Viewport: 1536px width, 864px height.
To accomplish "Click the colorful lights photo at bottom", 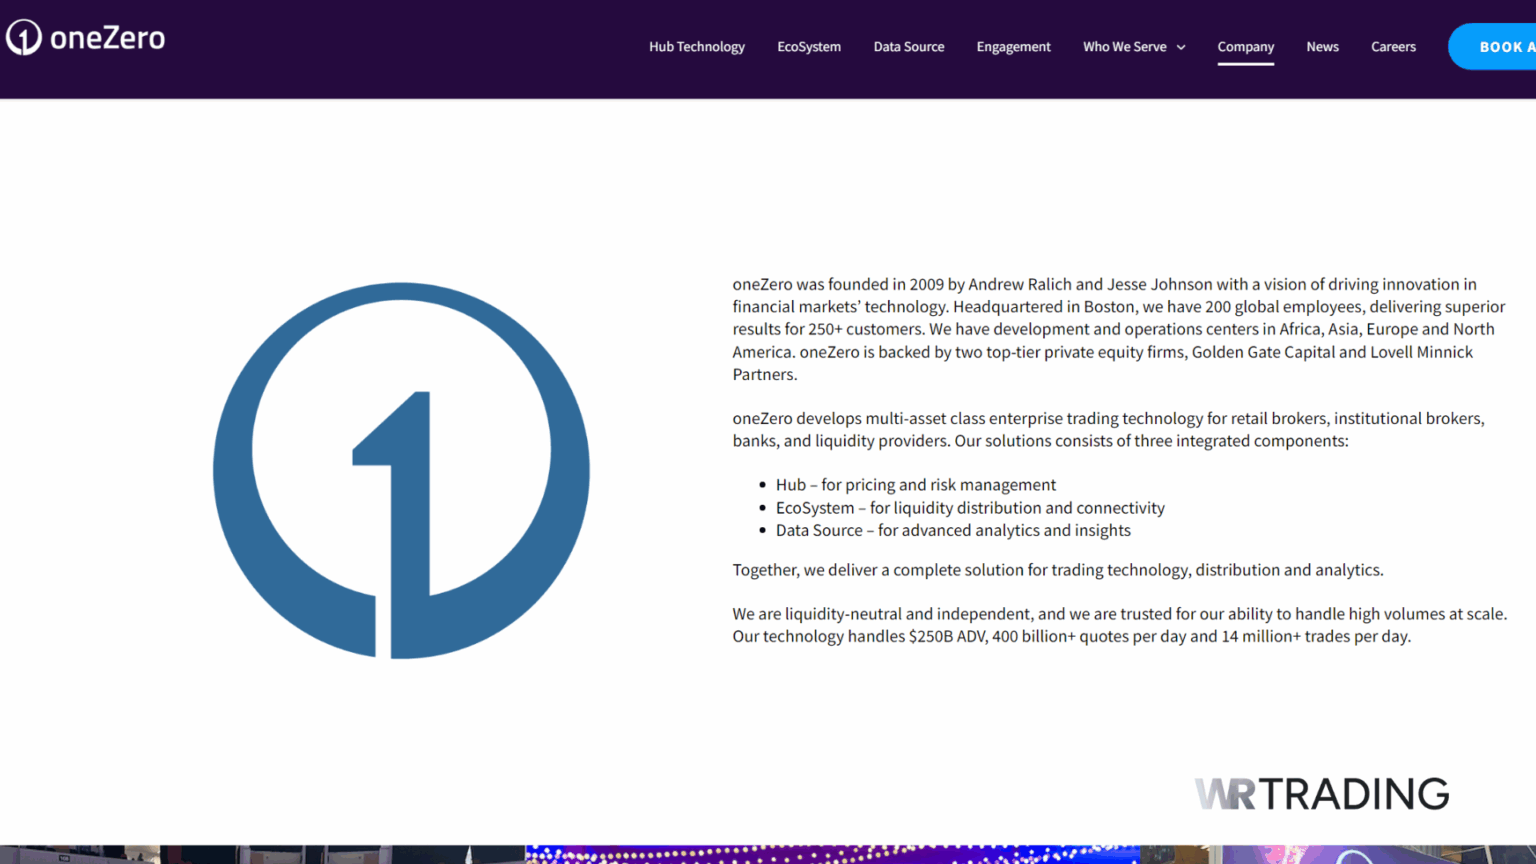I will [830, 854].
